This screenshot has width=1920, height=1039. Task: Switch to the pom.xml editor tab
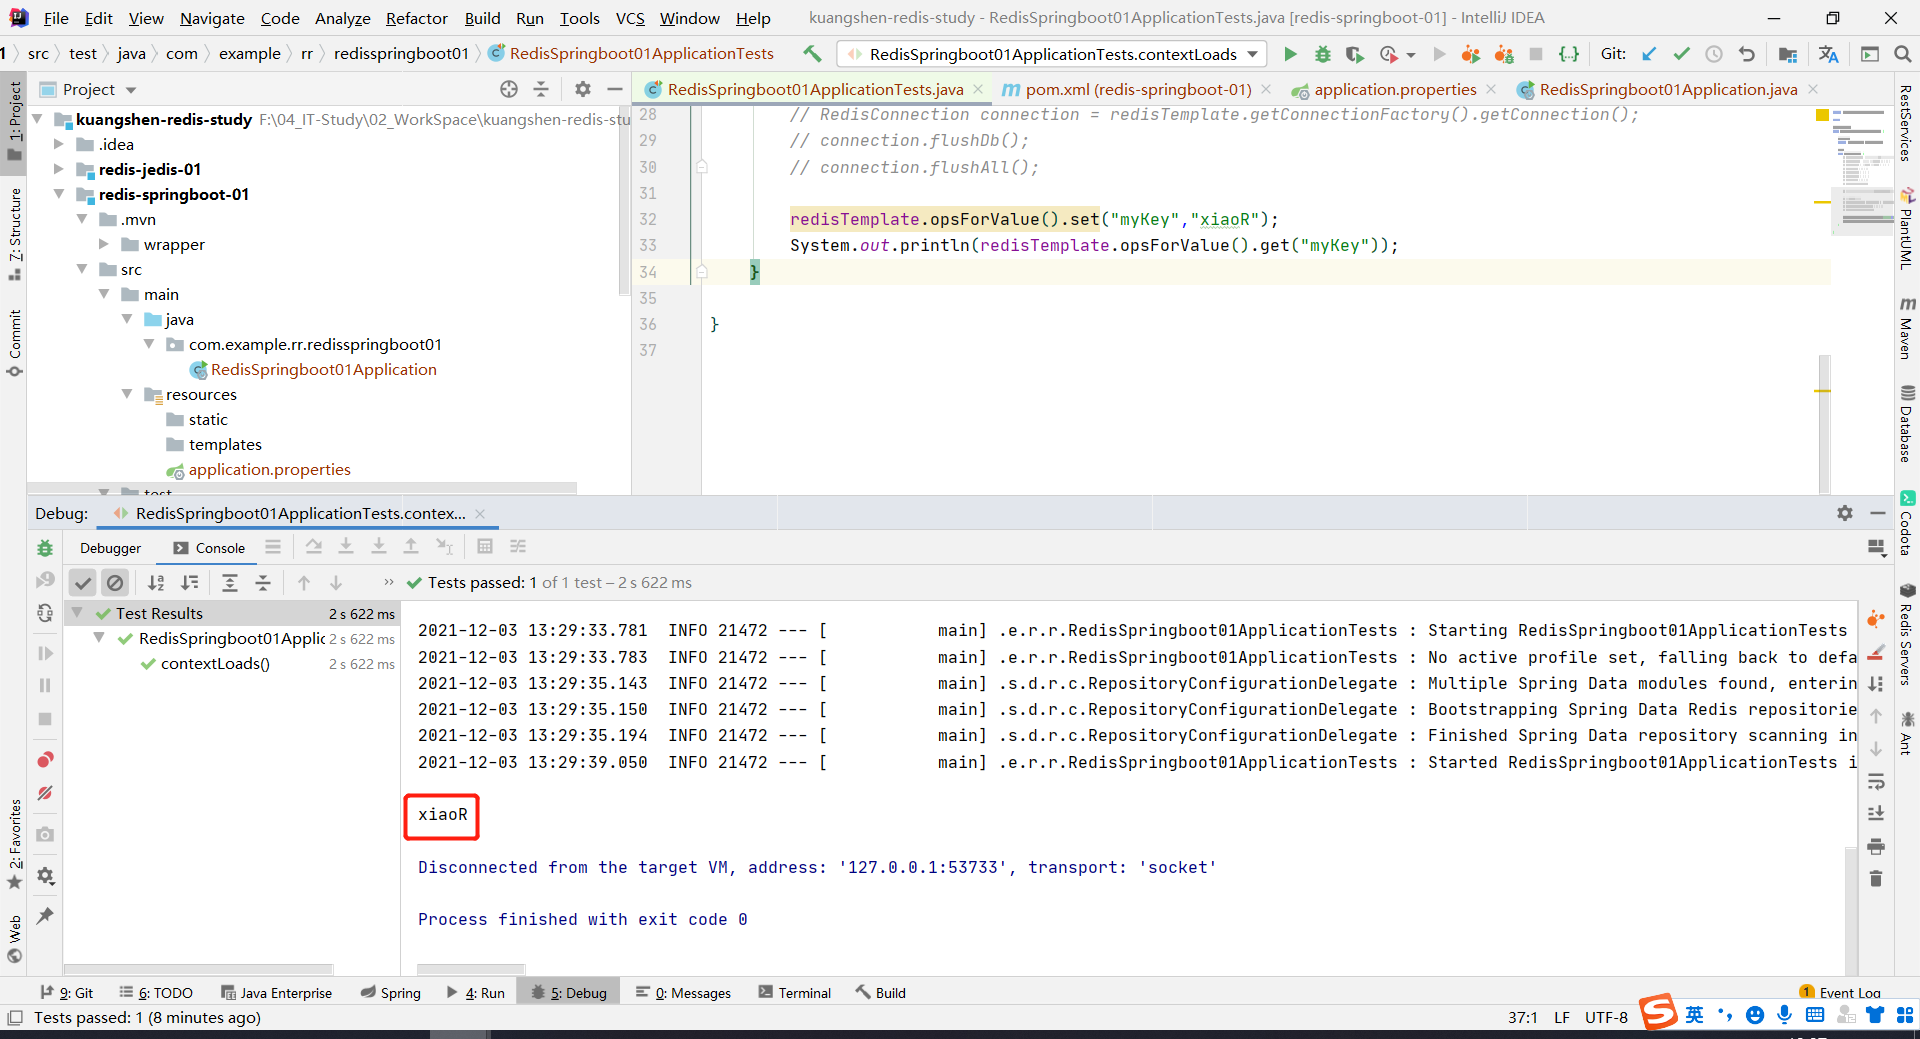[1137, 89]
